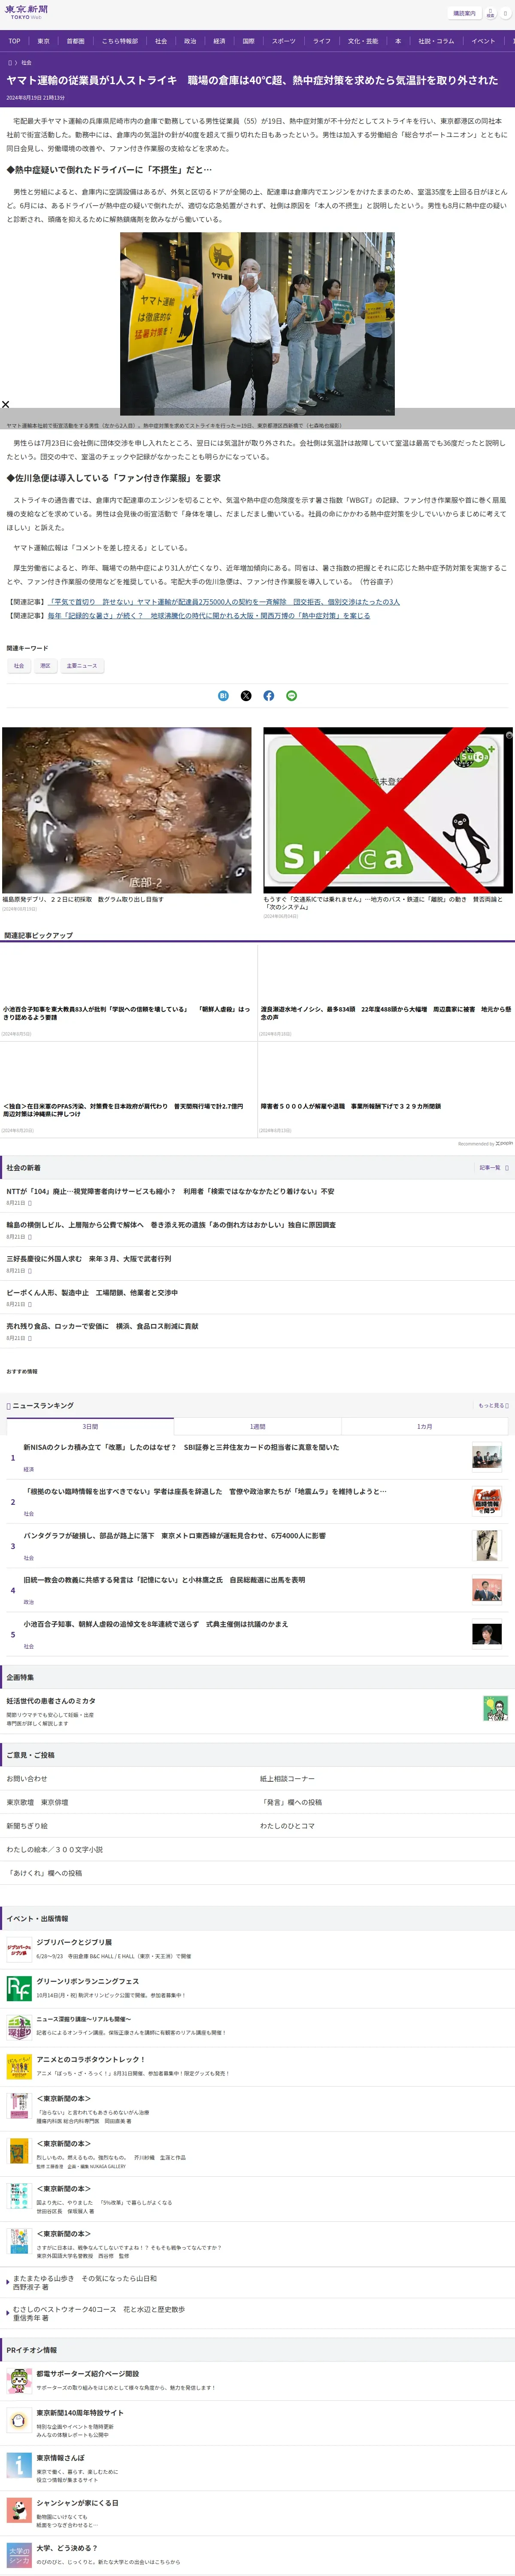The width and height of the screenshot is (515, 2576).
Task: Open 記事一覧 link in 社会の新着
Action: (493, 1167)
